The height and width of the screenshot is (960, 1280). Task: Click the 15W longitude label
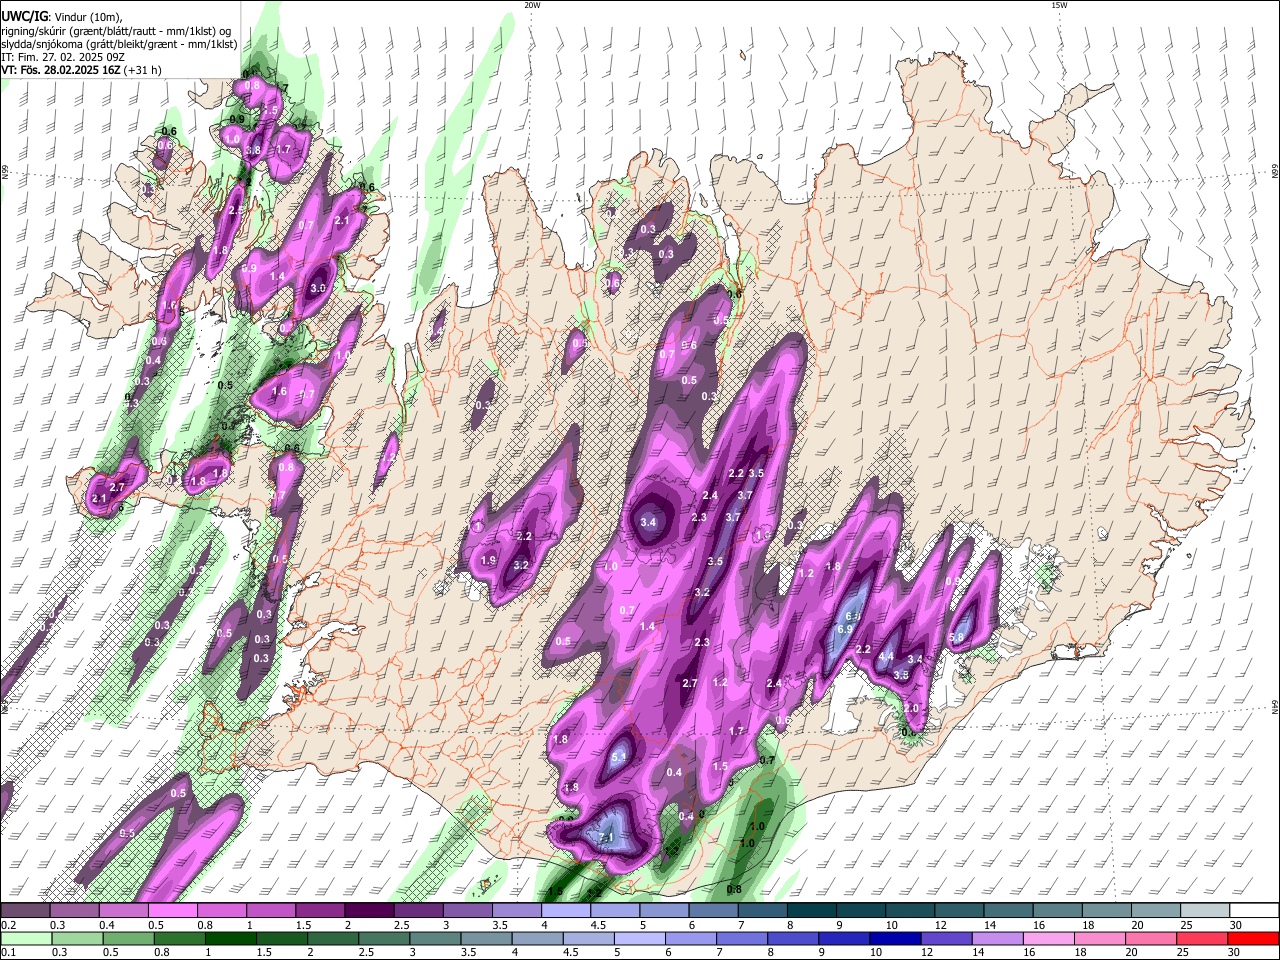1059,5
